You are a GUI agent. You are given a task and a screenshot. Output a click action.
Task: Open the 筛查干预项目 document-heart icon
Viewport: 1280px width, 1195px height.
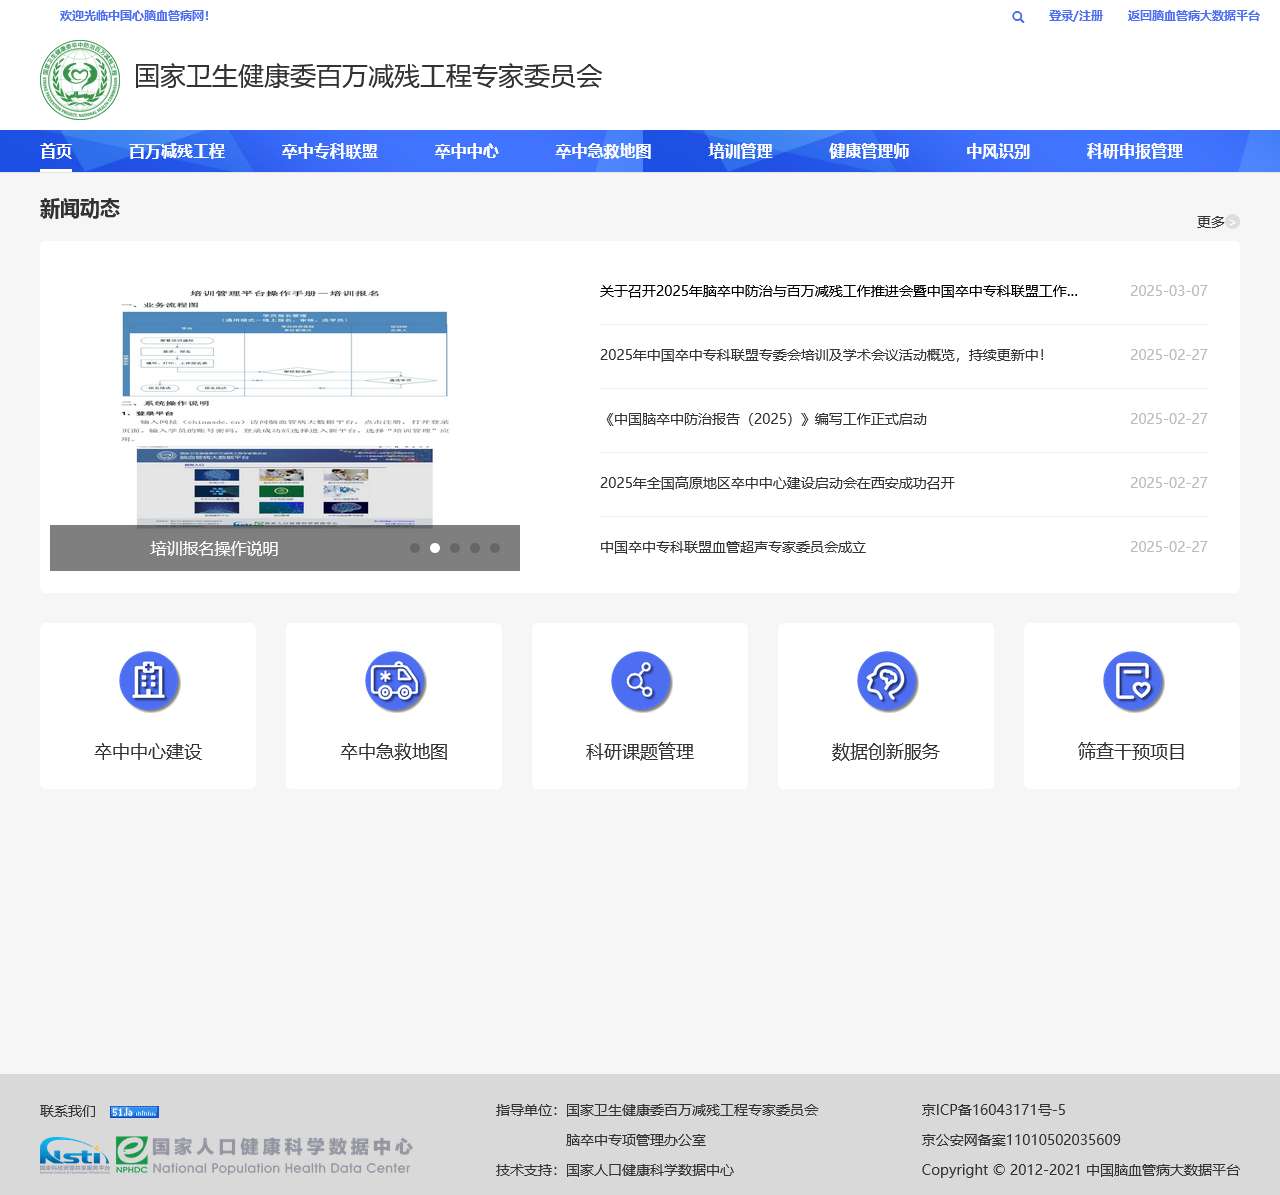click(x=1133, y=681)
